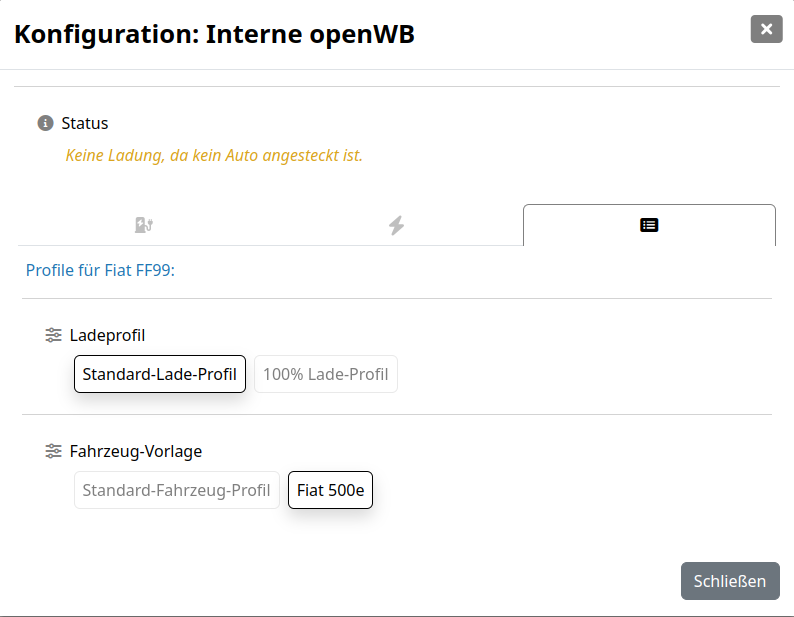
Task: Click the divider line above the Status section
Action: point(397,87)
